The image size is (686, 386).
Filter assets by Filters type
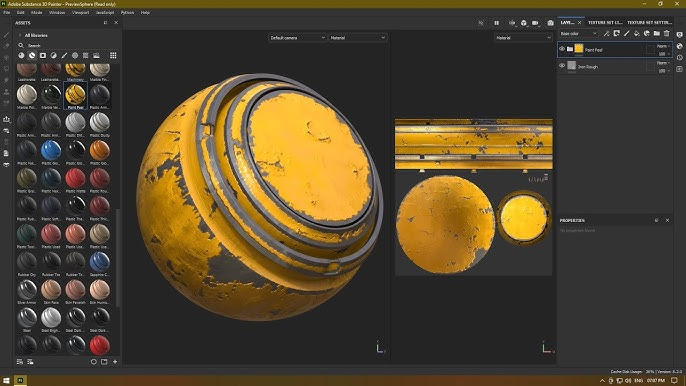53,56
